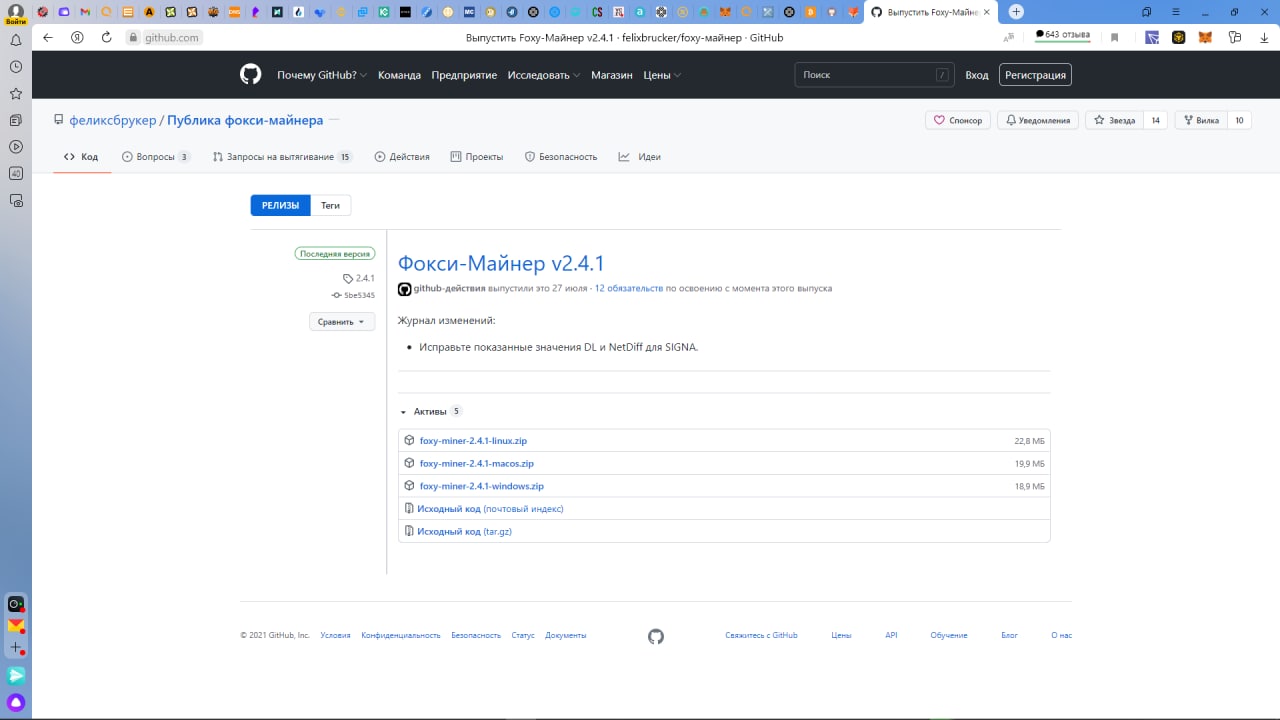Image resolution: width=1280 pixels, height=720 pixels.
Task: Reload the page with refresh icon
Action: click(x=106, y=37)
